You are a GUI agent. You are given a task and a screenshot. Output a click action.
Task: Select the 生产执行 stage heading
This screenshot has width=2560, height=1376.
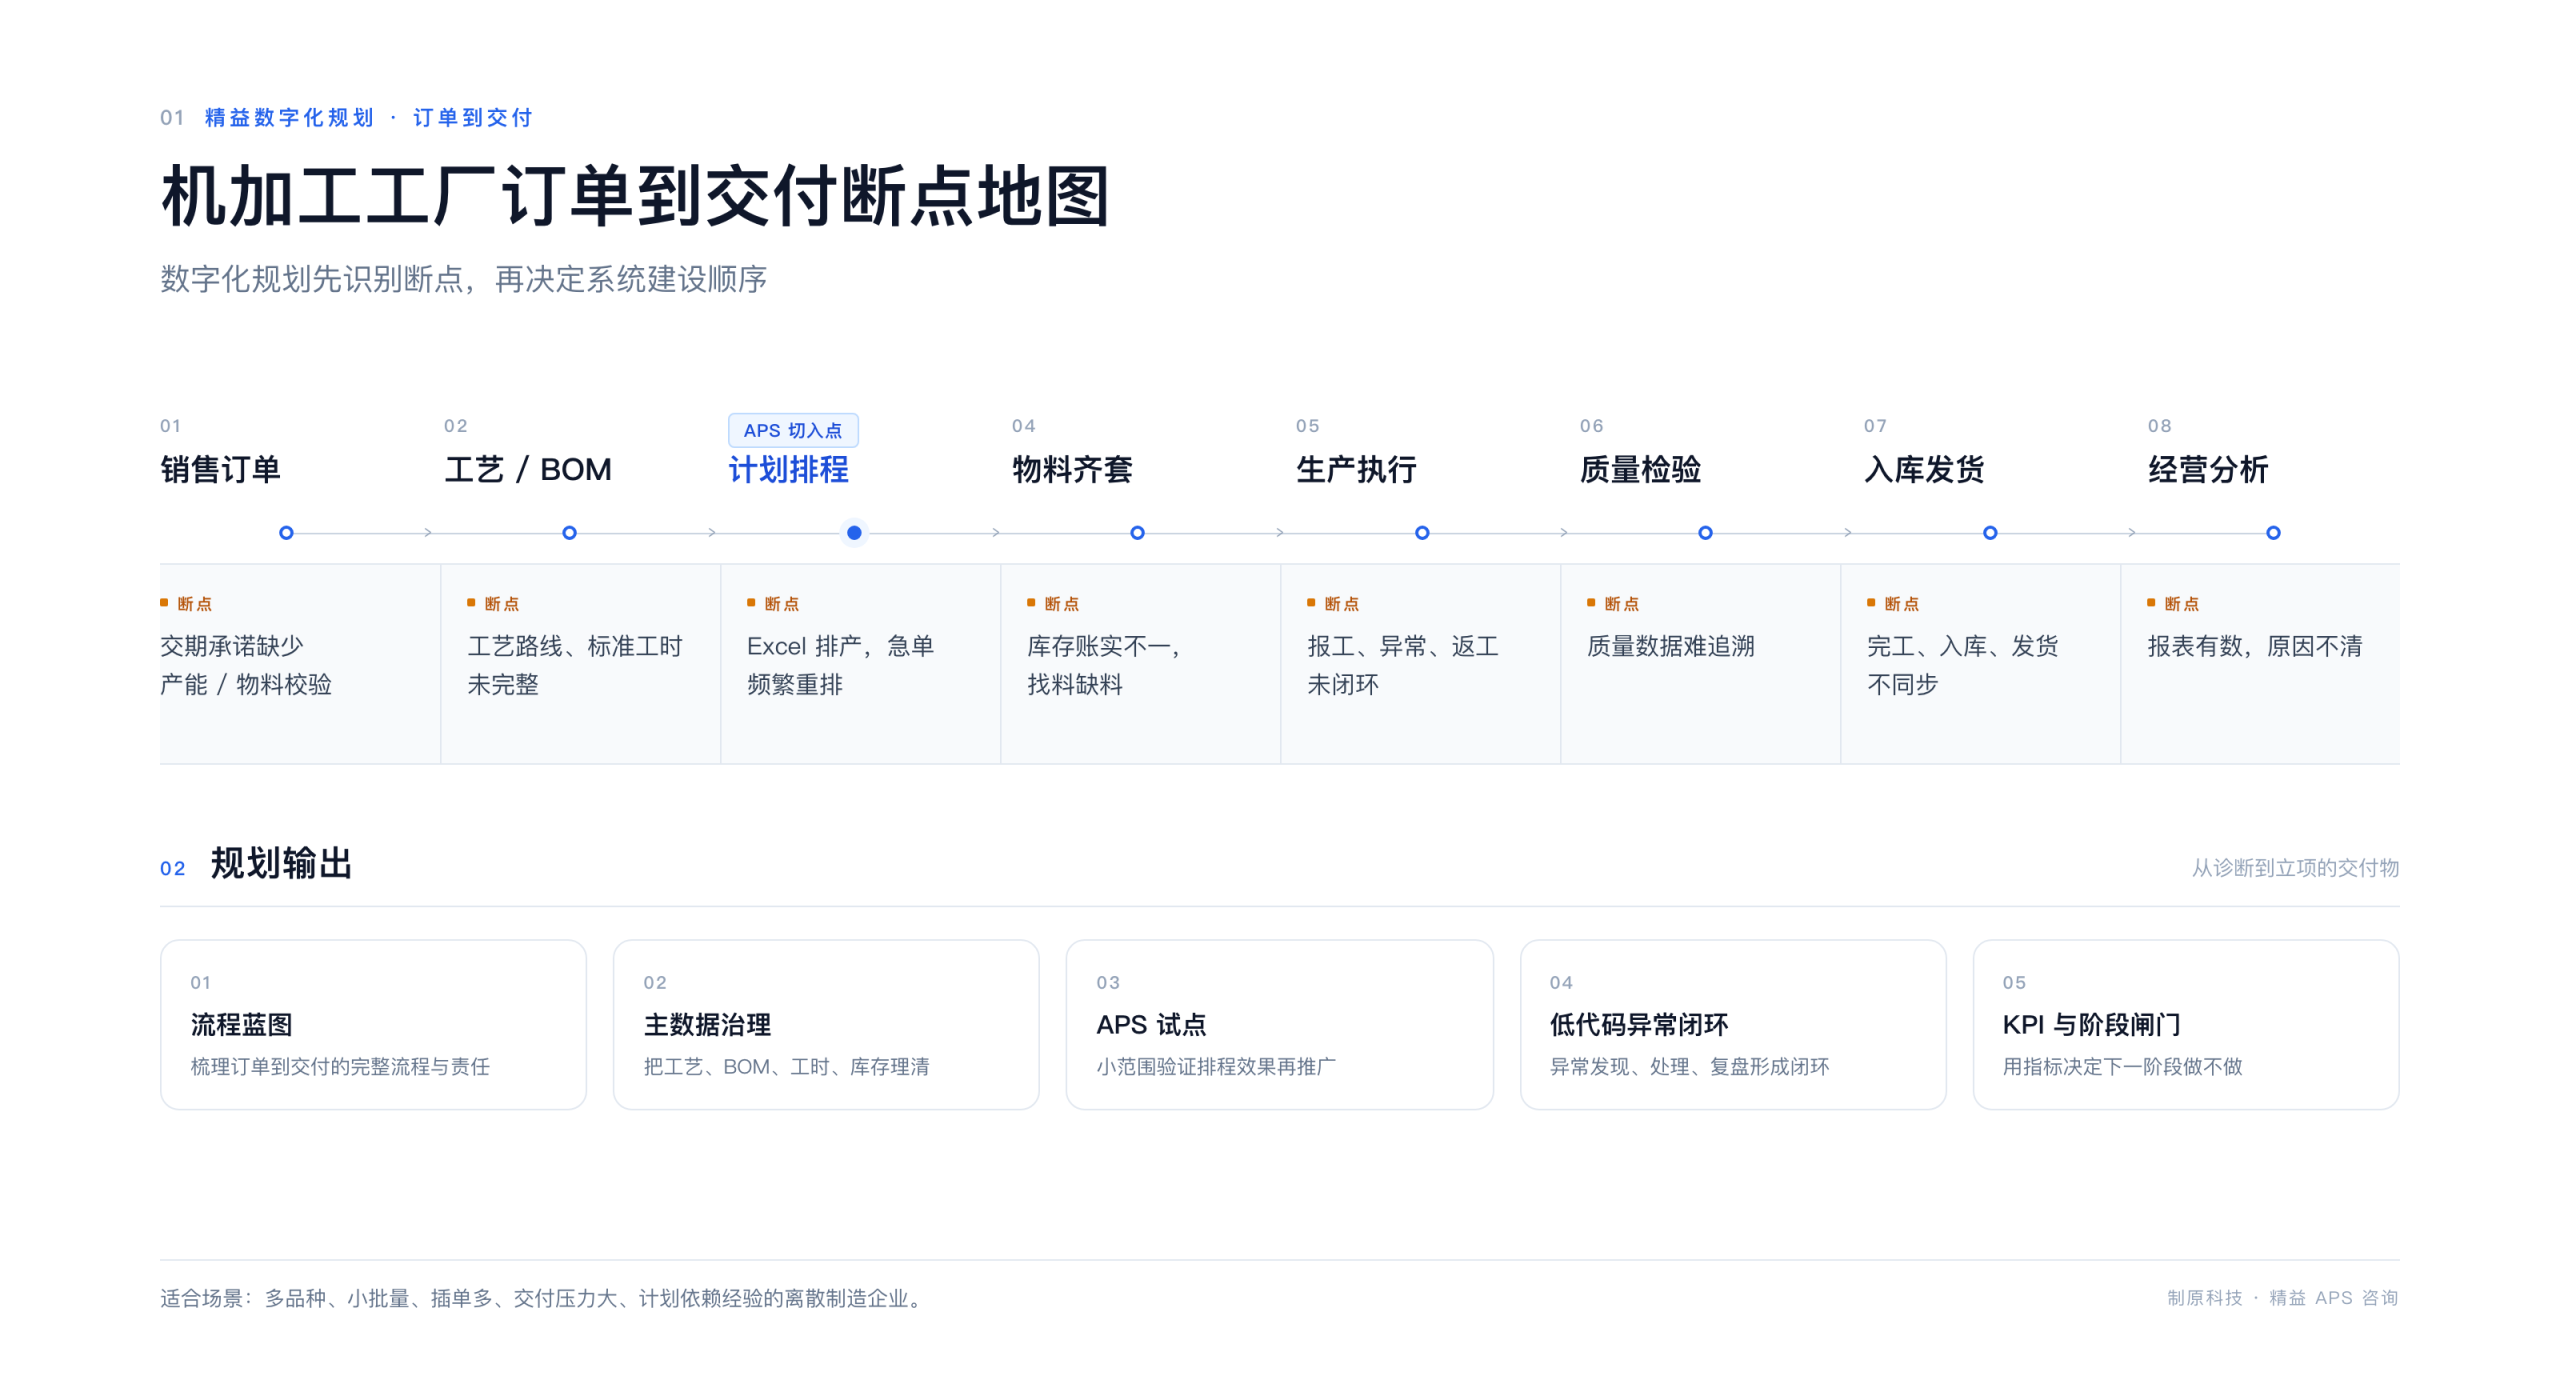(x=1356, y=469)
